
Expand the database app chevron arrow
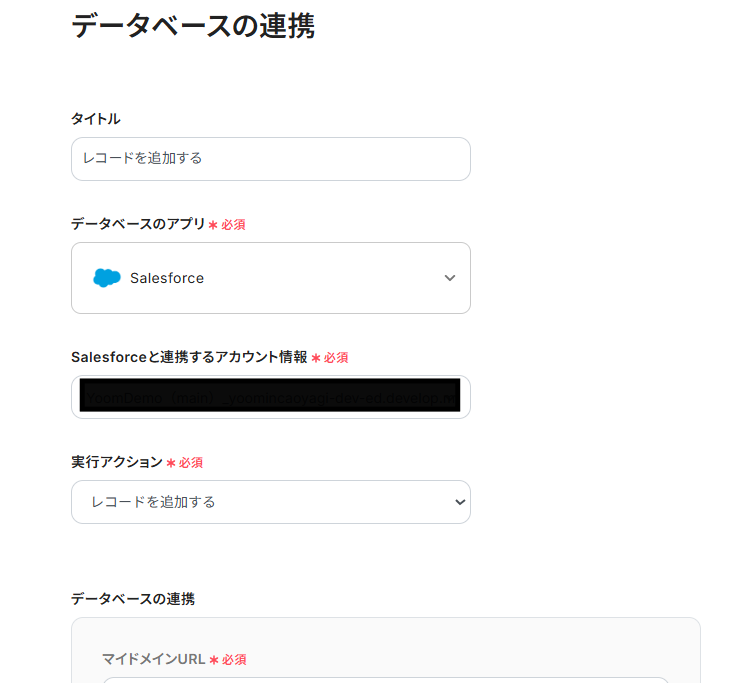click(450, 278)
